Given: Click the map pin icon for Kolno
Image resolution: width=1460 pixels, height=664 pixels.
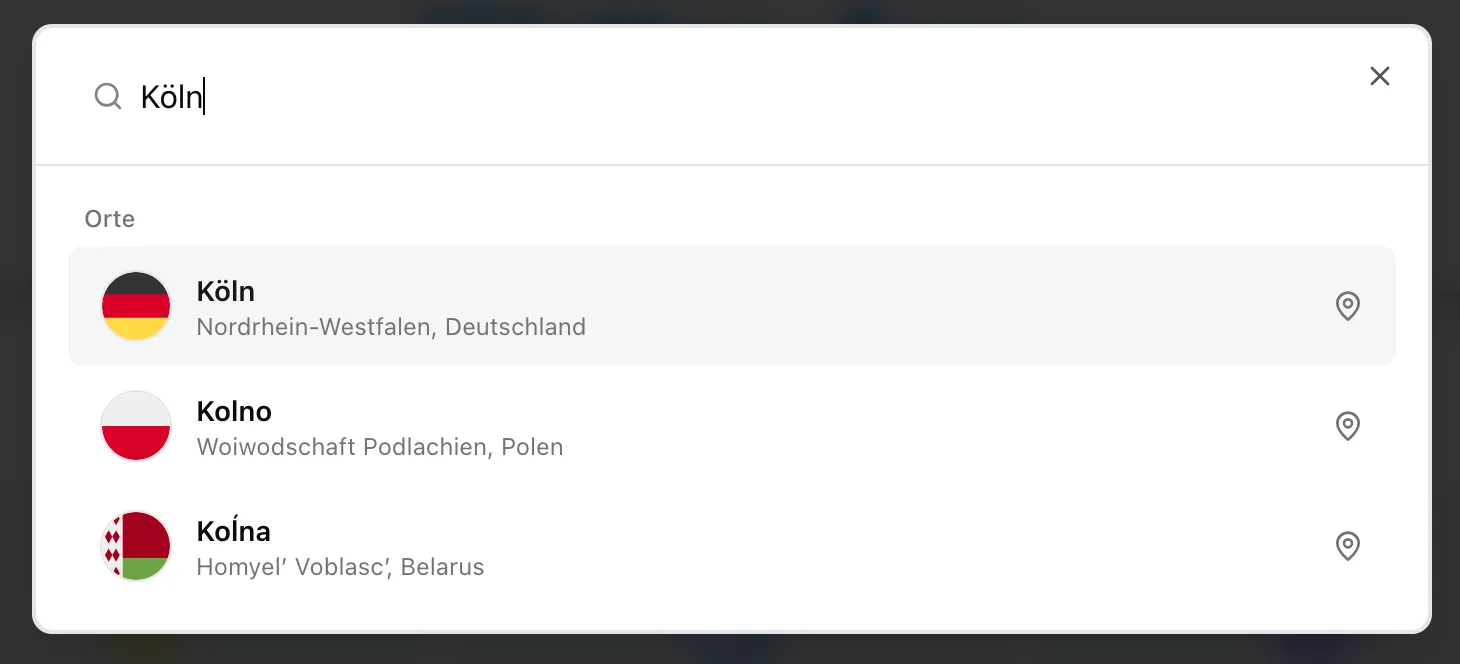Looking at the screenshot, I should [x=1348, y=426].
